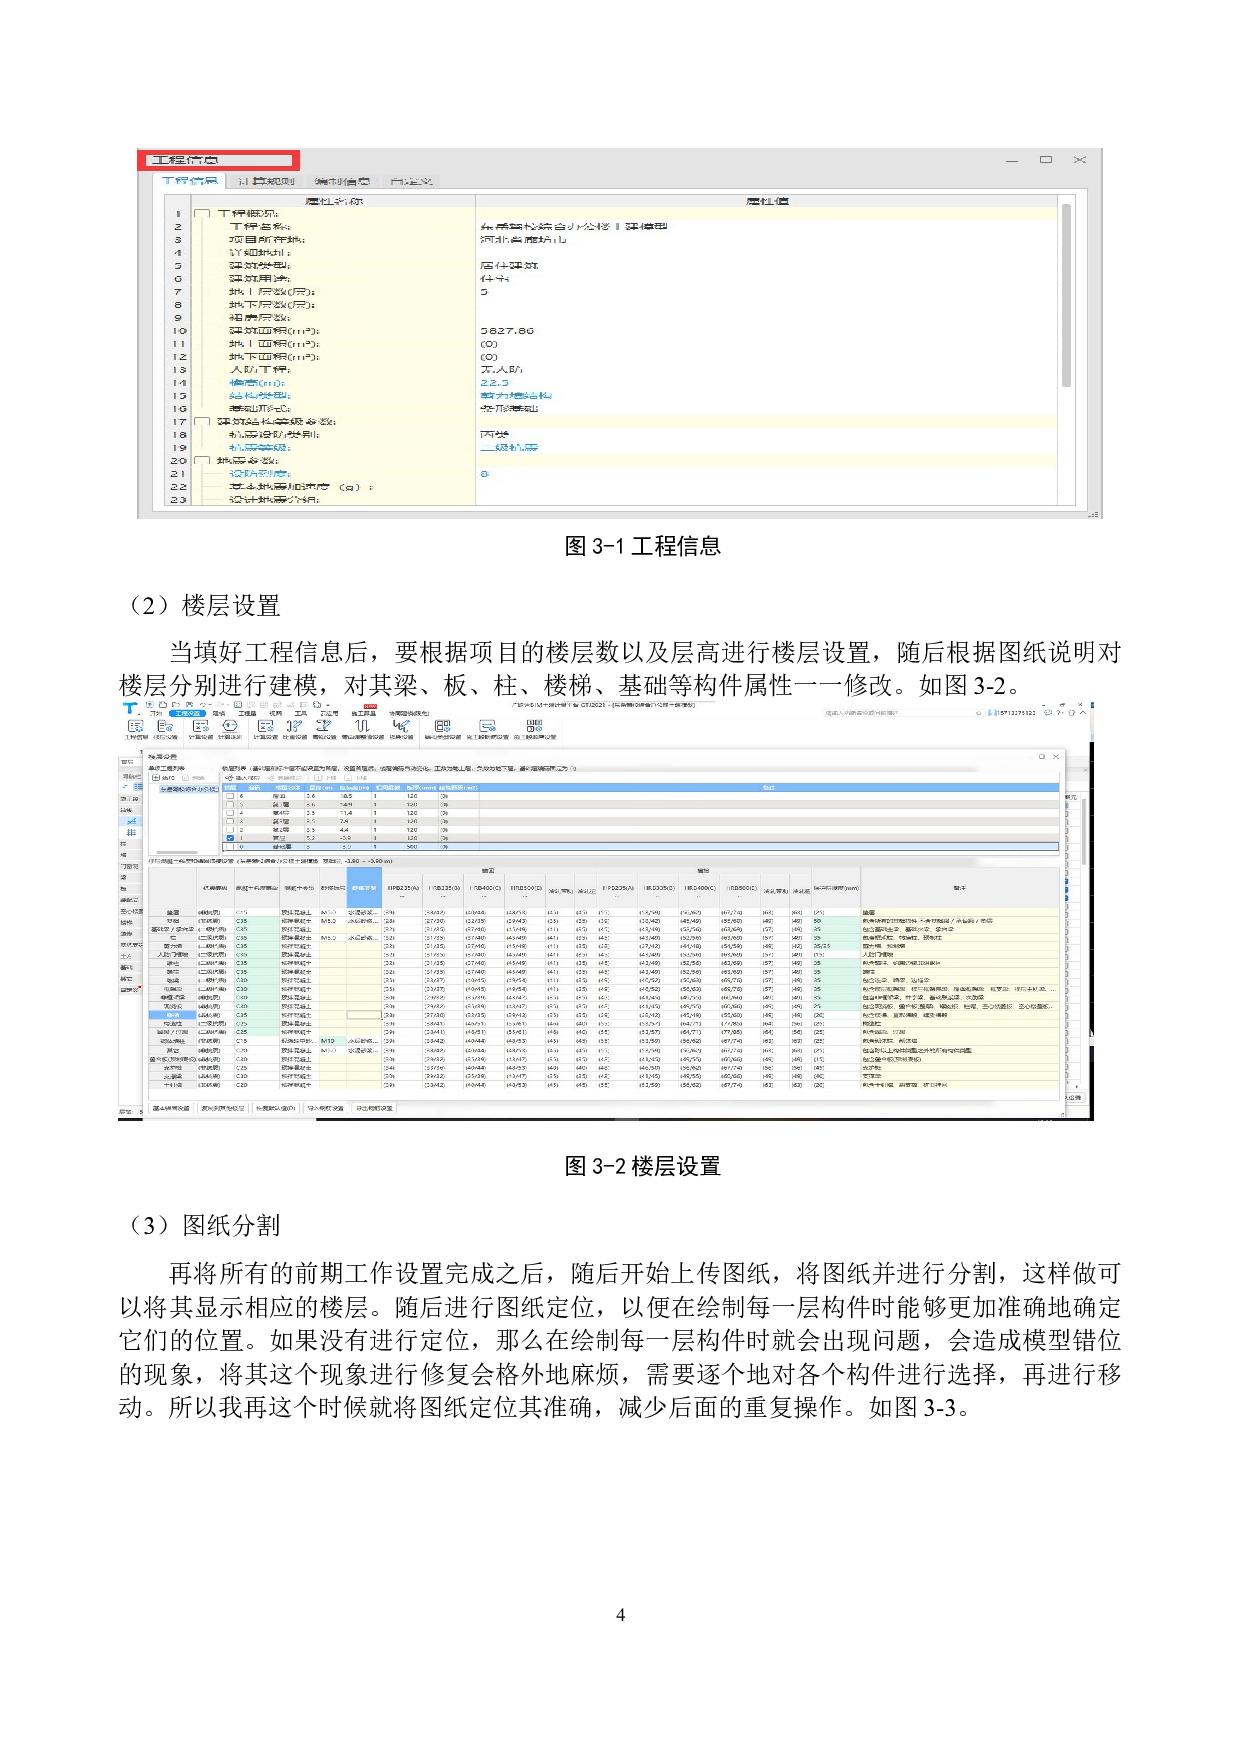Click the figure caption 图 3-1 工程信息
The width and height of the screenshot is (1240, 1754).
tap(643, 546)
